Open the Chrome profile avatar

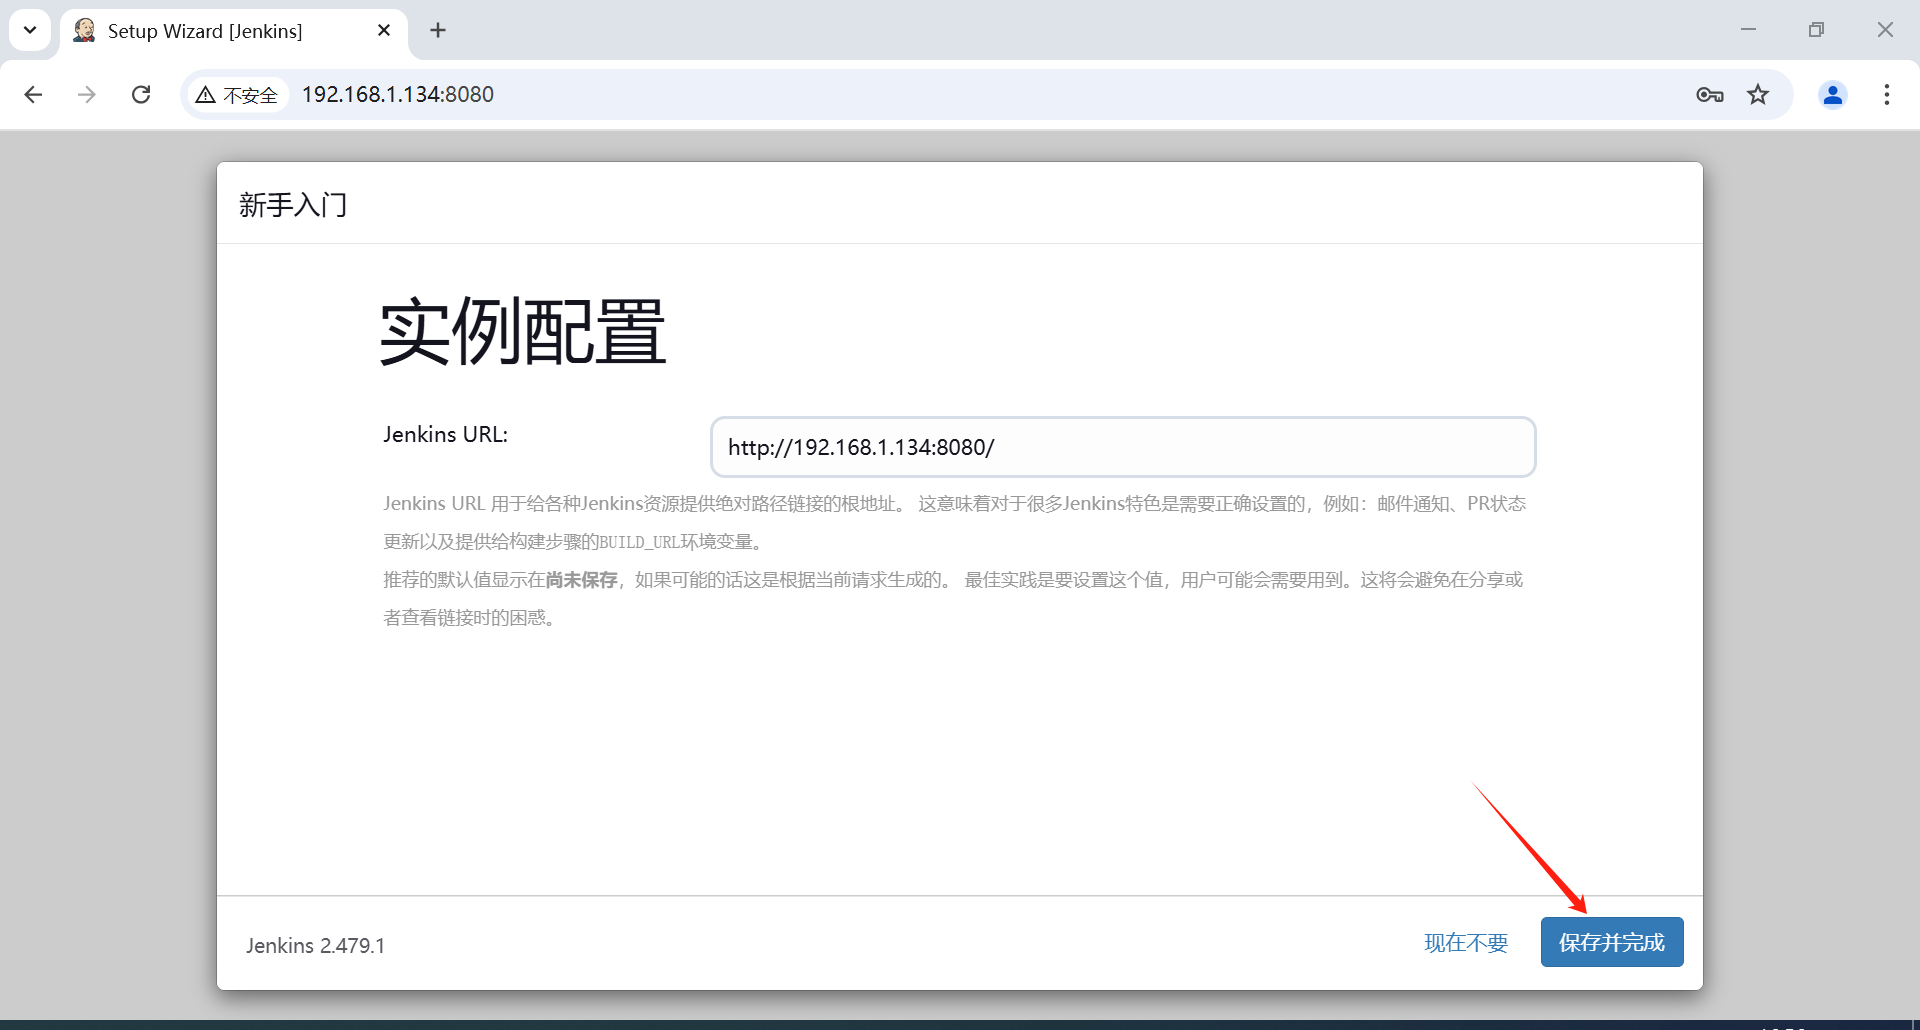(x=1833, y=94)
